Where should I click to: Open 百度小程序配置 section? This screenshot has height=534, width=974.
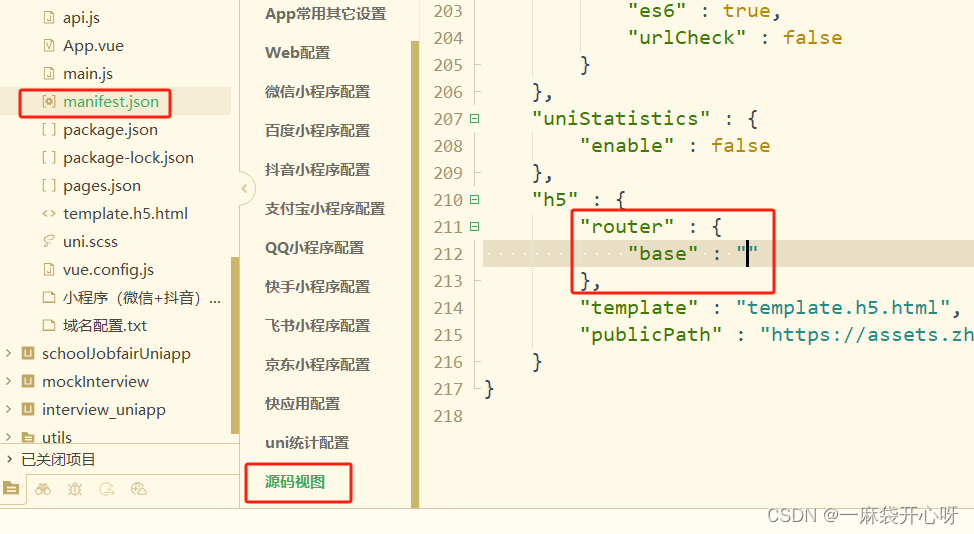(x=317, y=131)
